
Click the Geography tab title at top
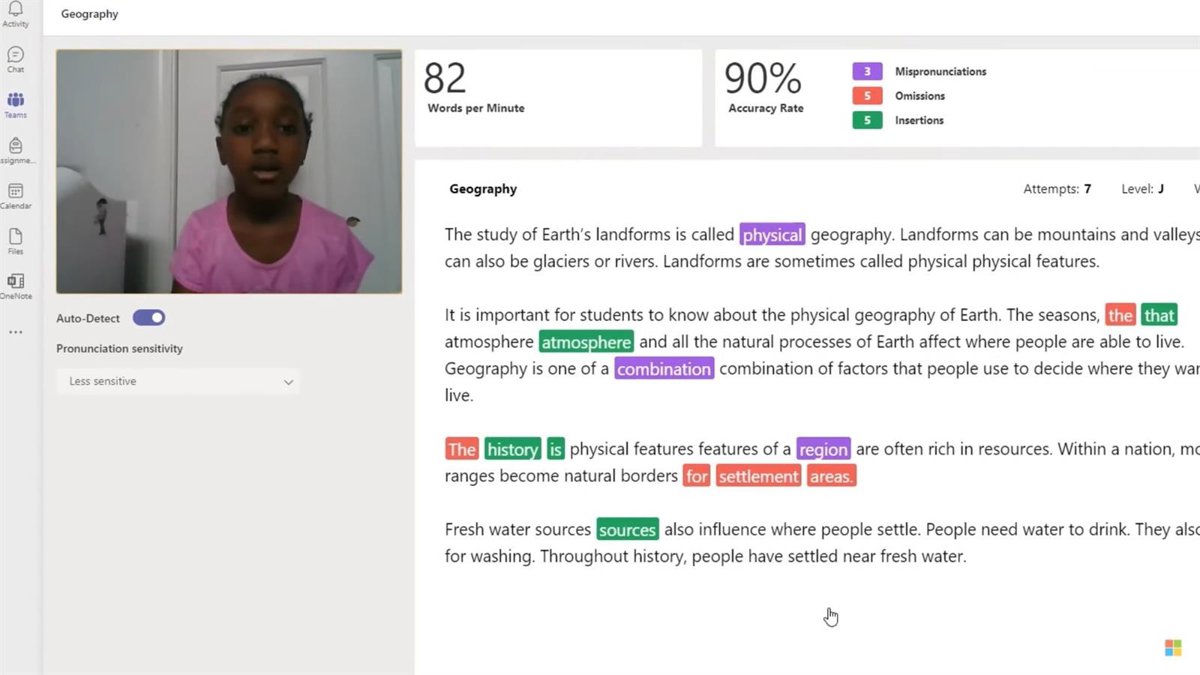89,14
